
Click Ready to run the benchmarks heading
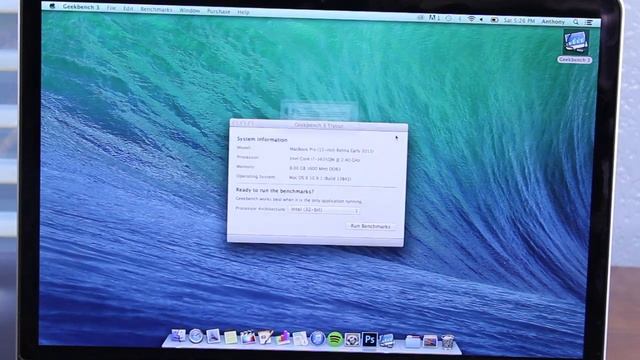(275, 191)
